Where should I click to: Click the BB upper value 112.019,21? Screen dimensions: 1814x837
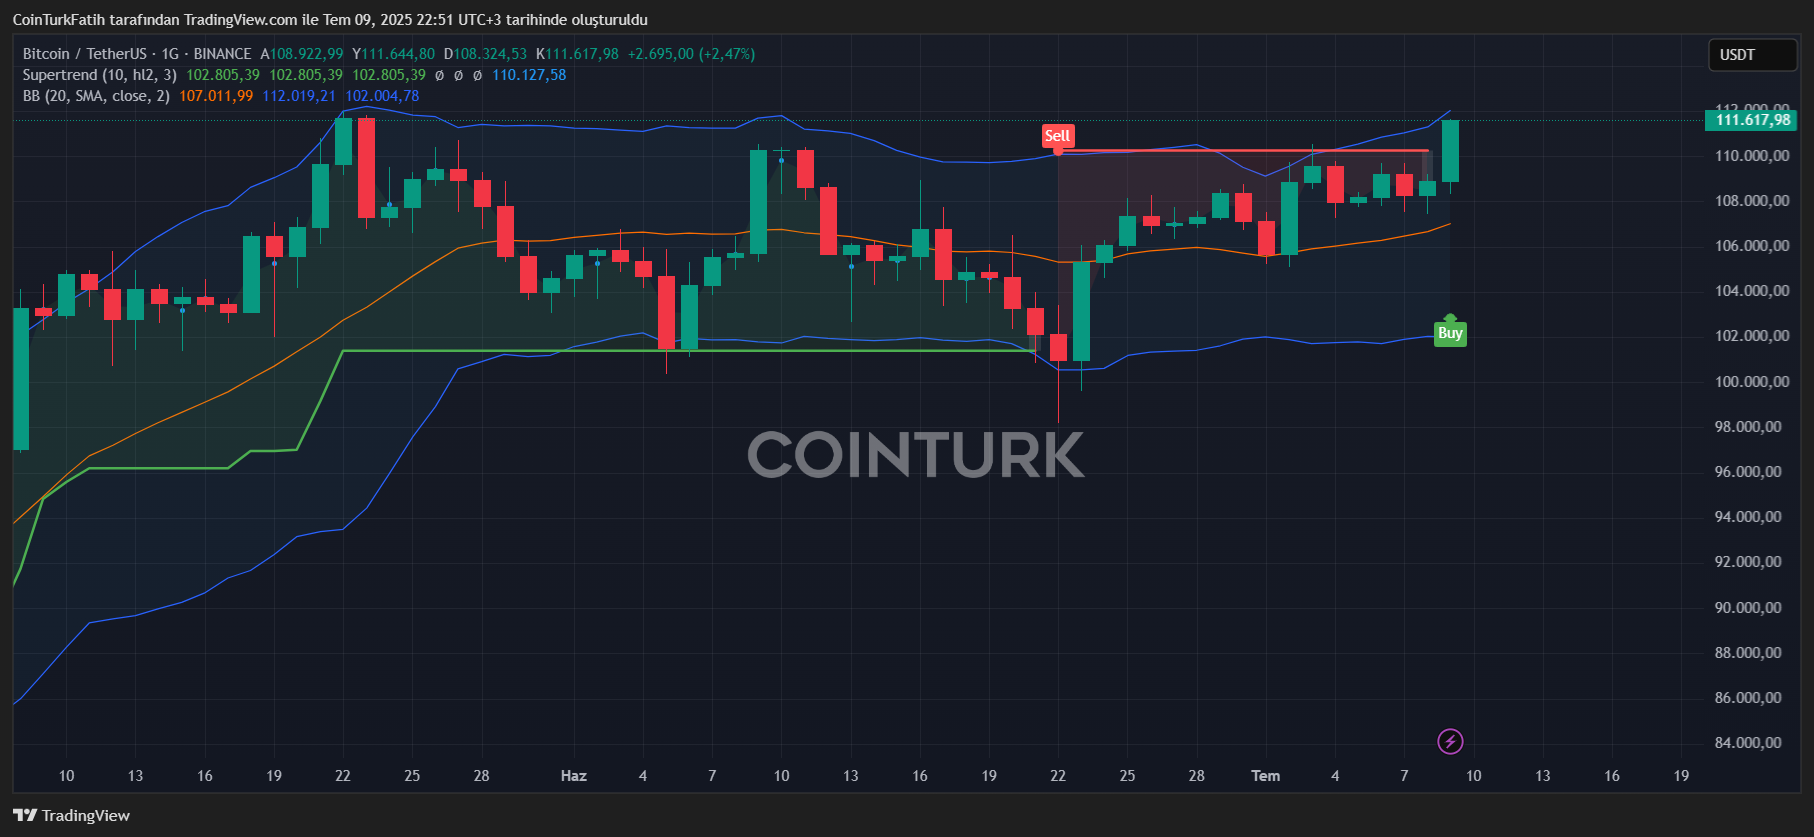click(299, 96)
